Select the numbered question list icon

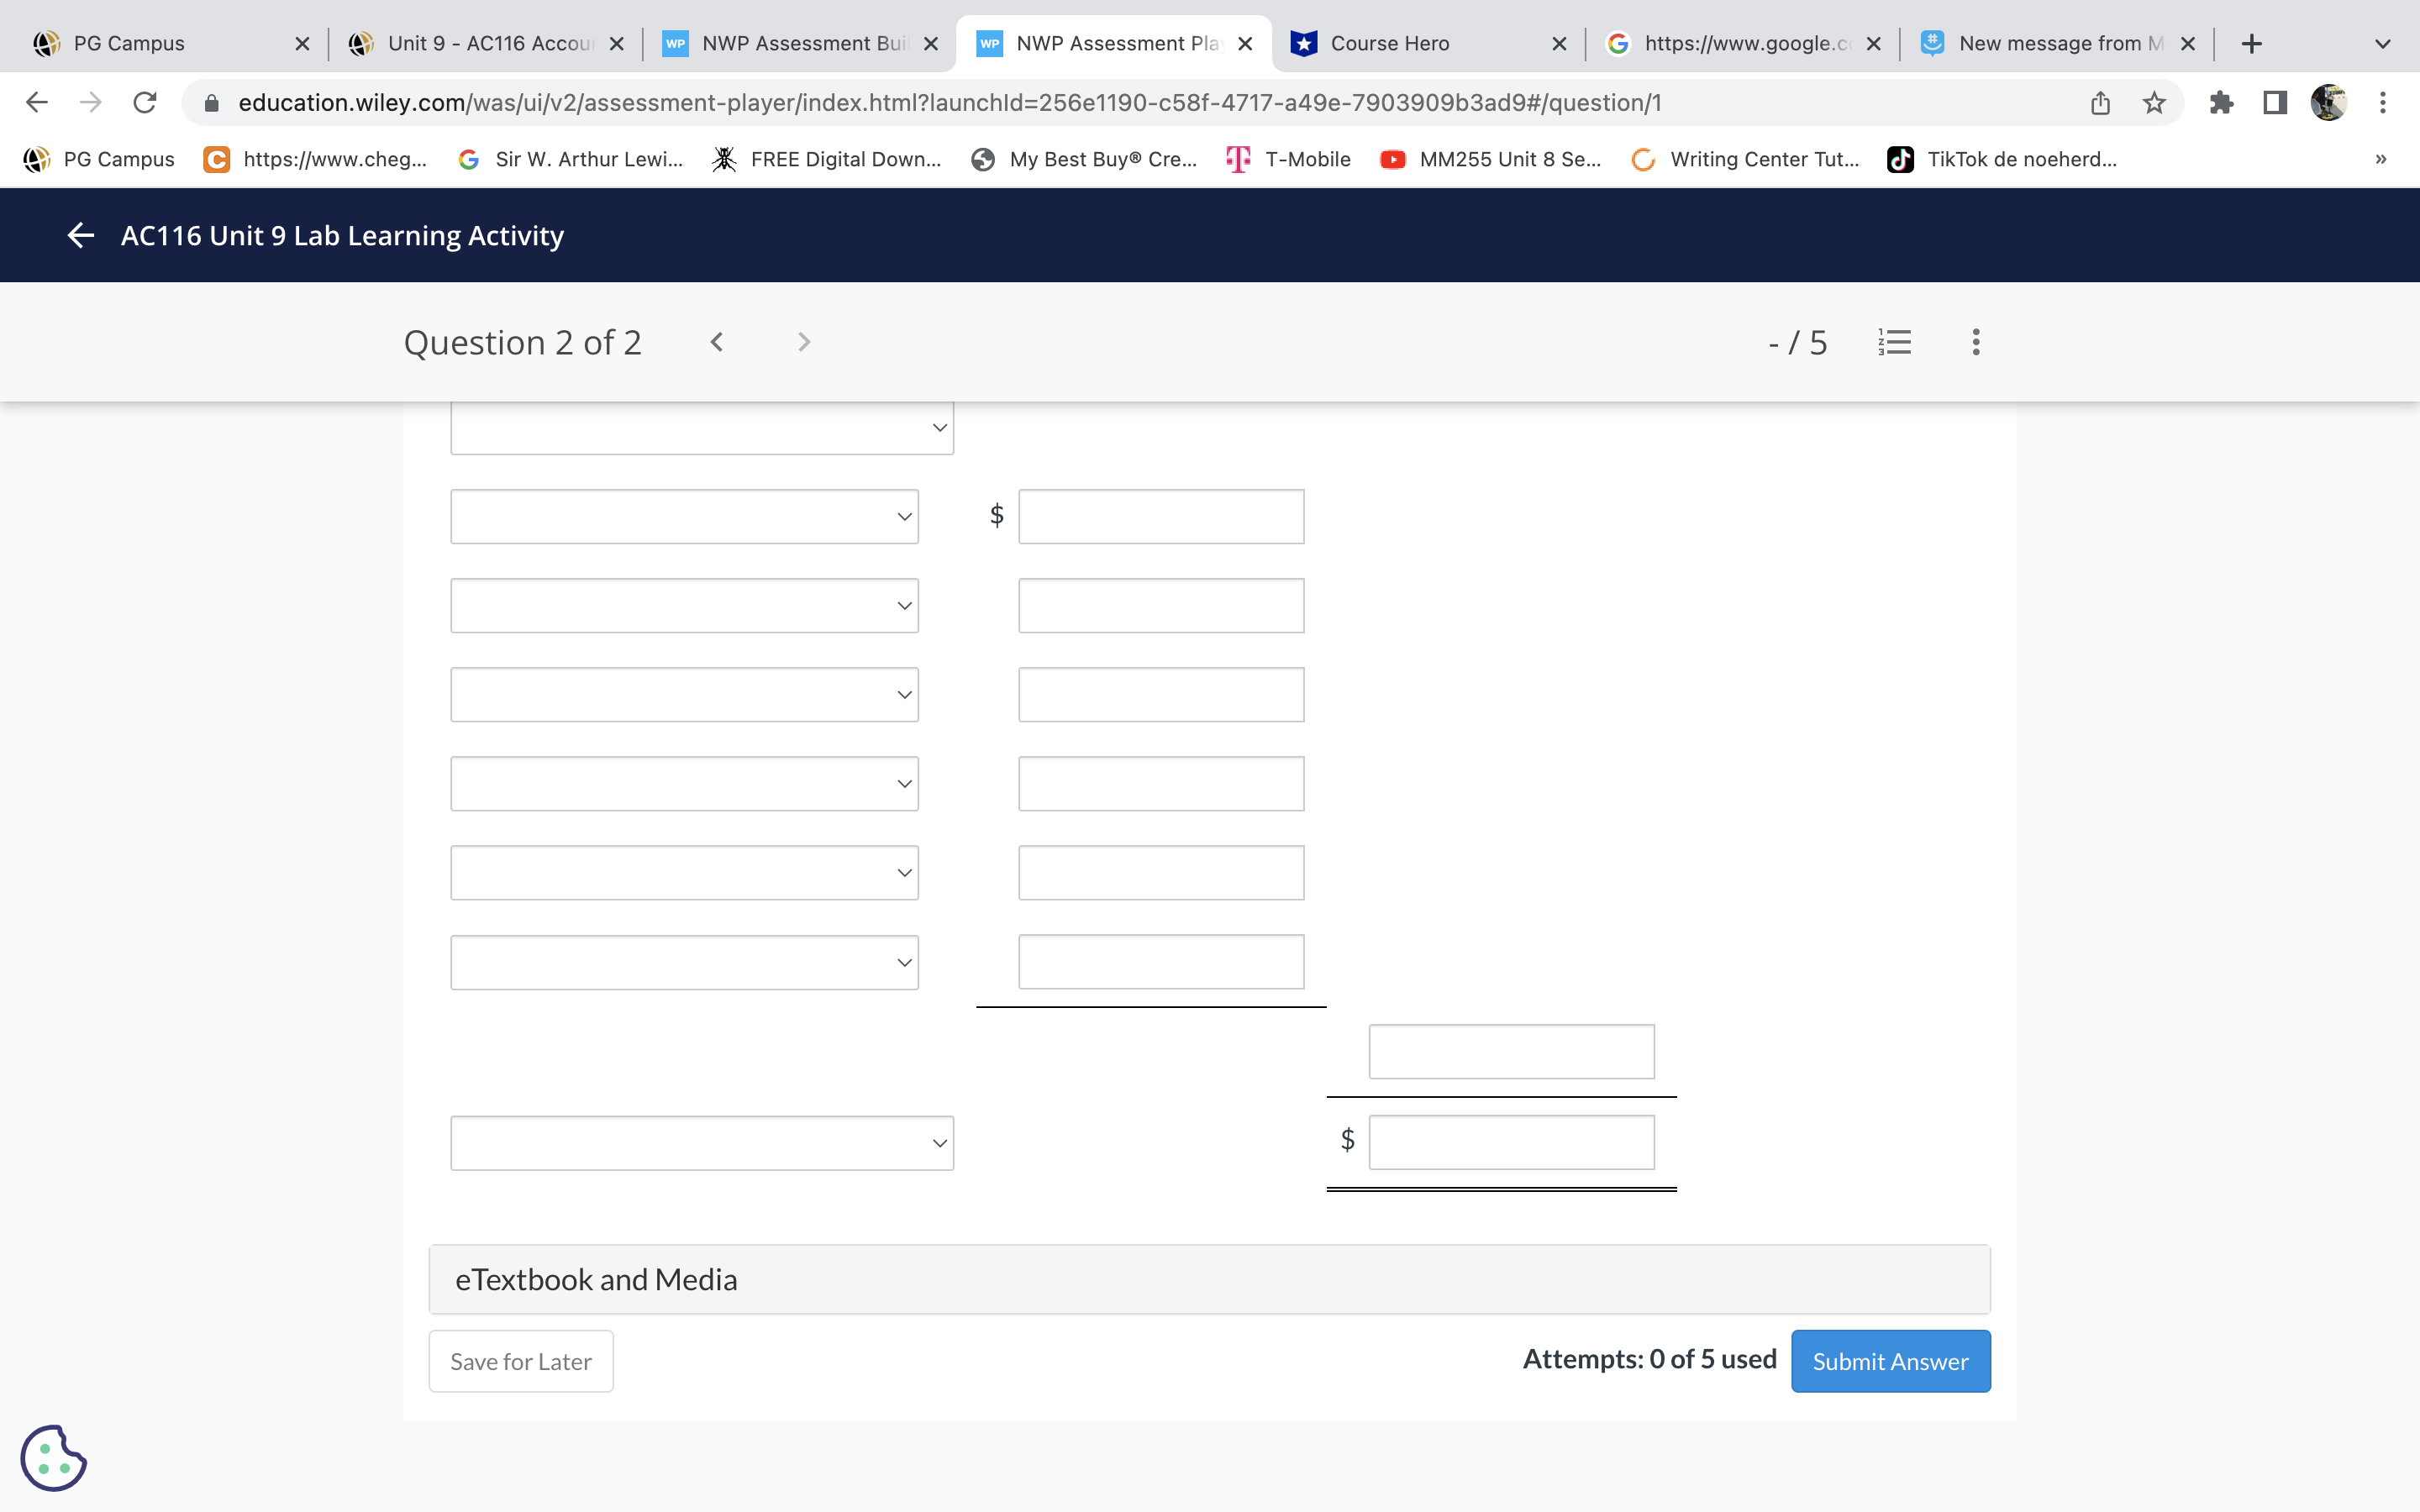pyautogui.click(x=1895, y=341)
